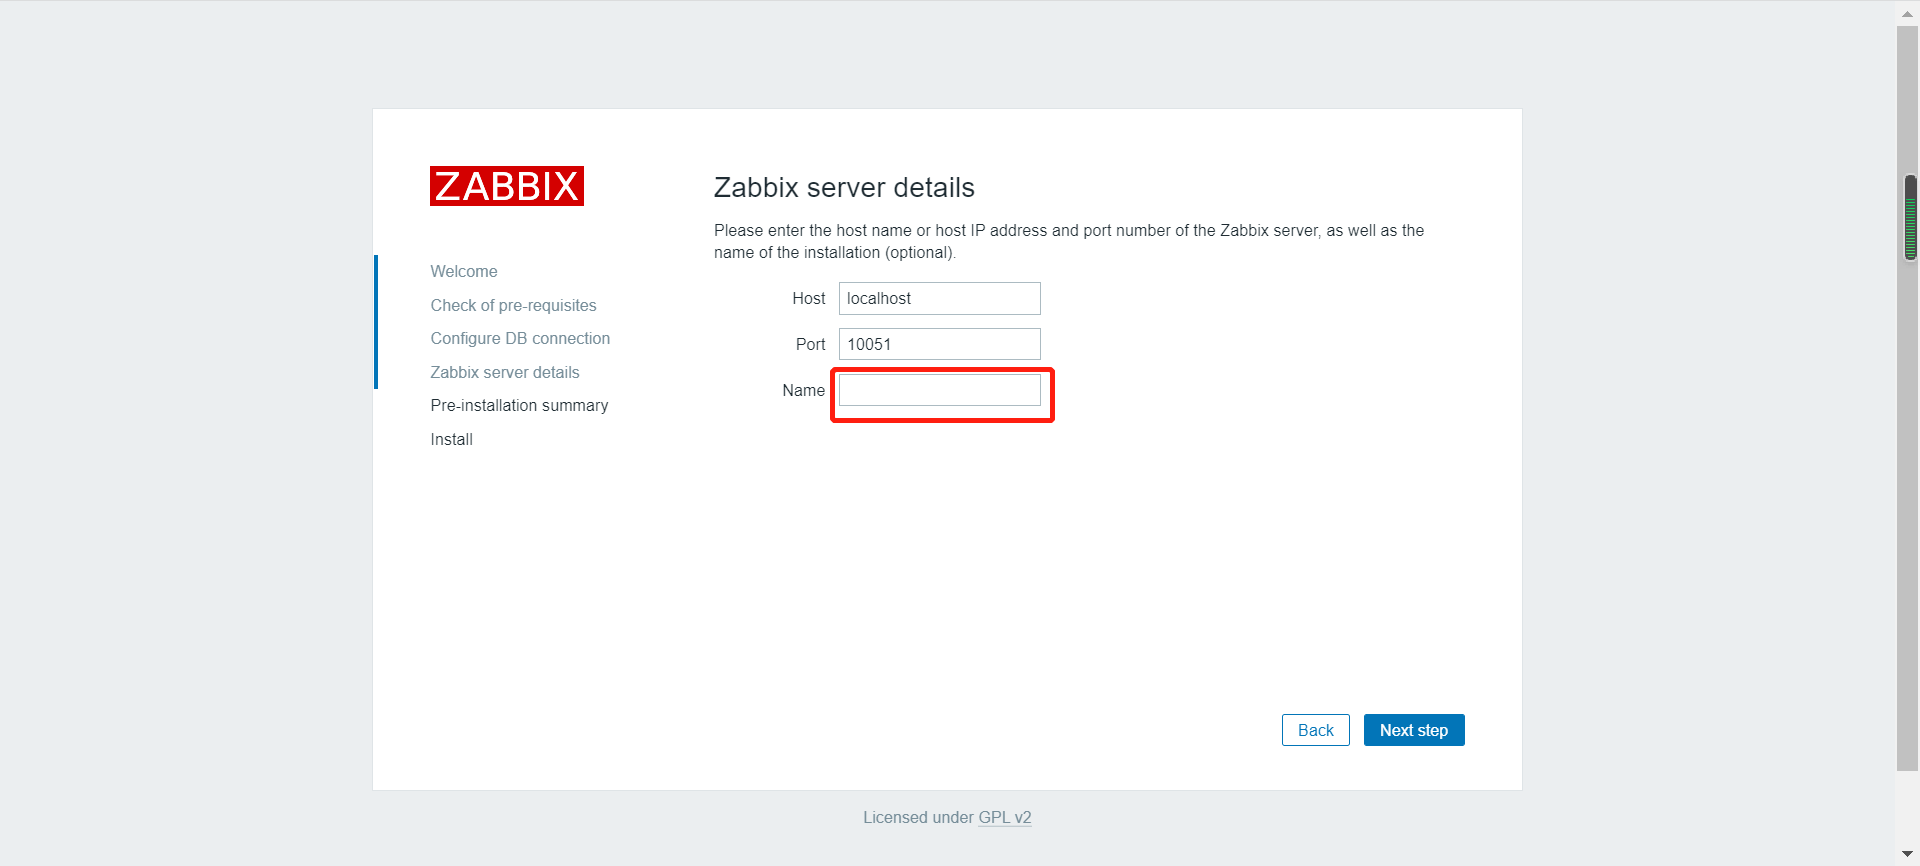Click the empty Name input field
Viewport: 1920px width, 866px height.
(x=939, y=390)
